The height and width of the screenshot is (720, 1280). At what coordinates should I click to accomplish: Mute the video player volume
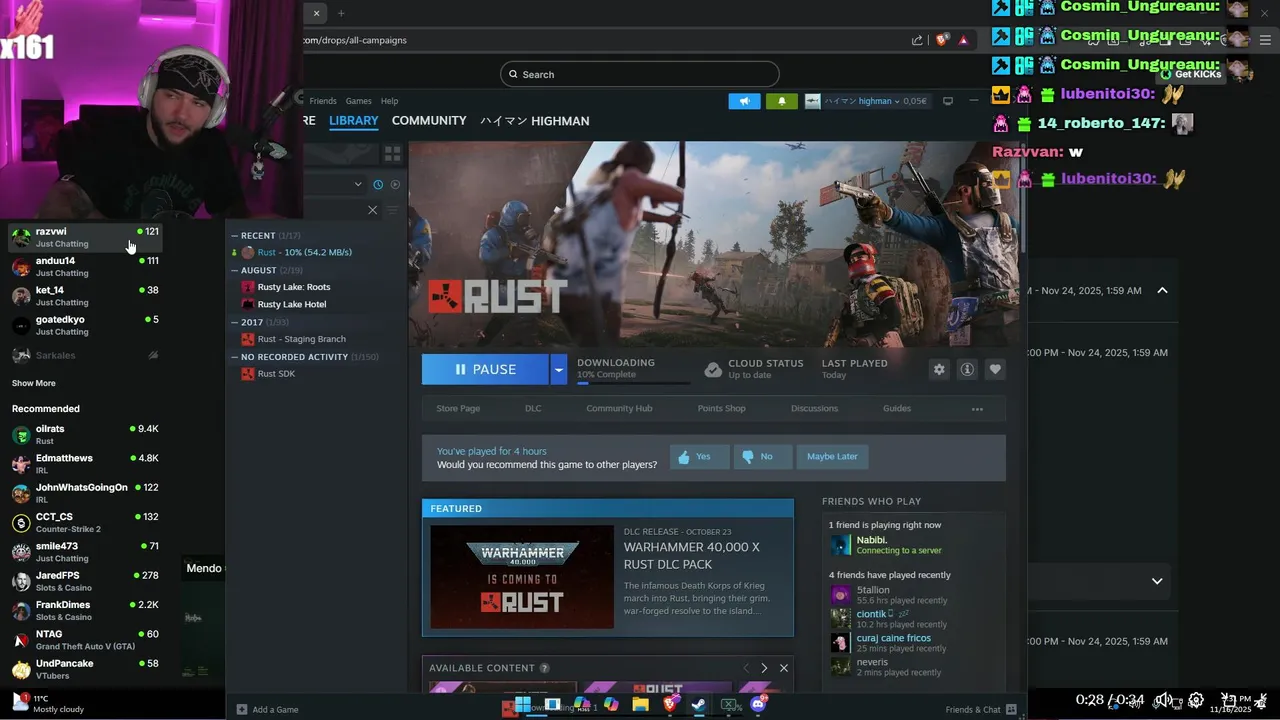(x=1165, y=701)
